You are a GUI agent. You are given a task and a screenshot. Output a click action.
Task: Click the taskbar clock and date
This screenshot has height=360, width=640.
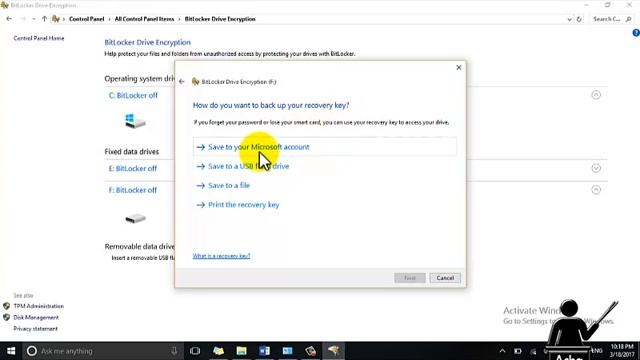(x=622, y=351)
